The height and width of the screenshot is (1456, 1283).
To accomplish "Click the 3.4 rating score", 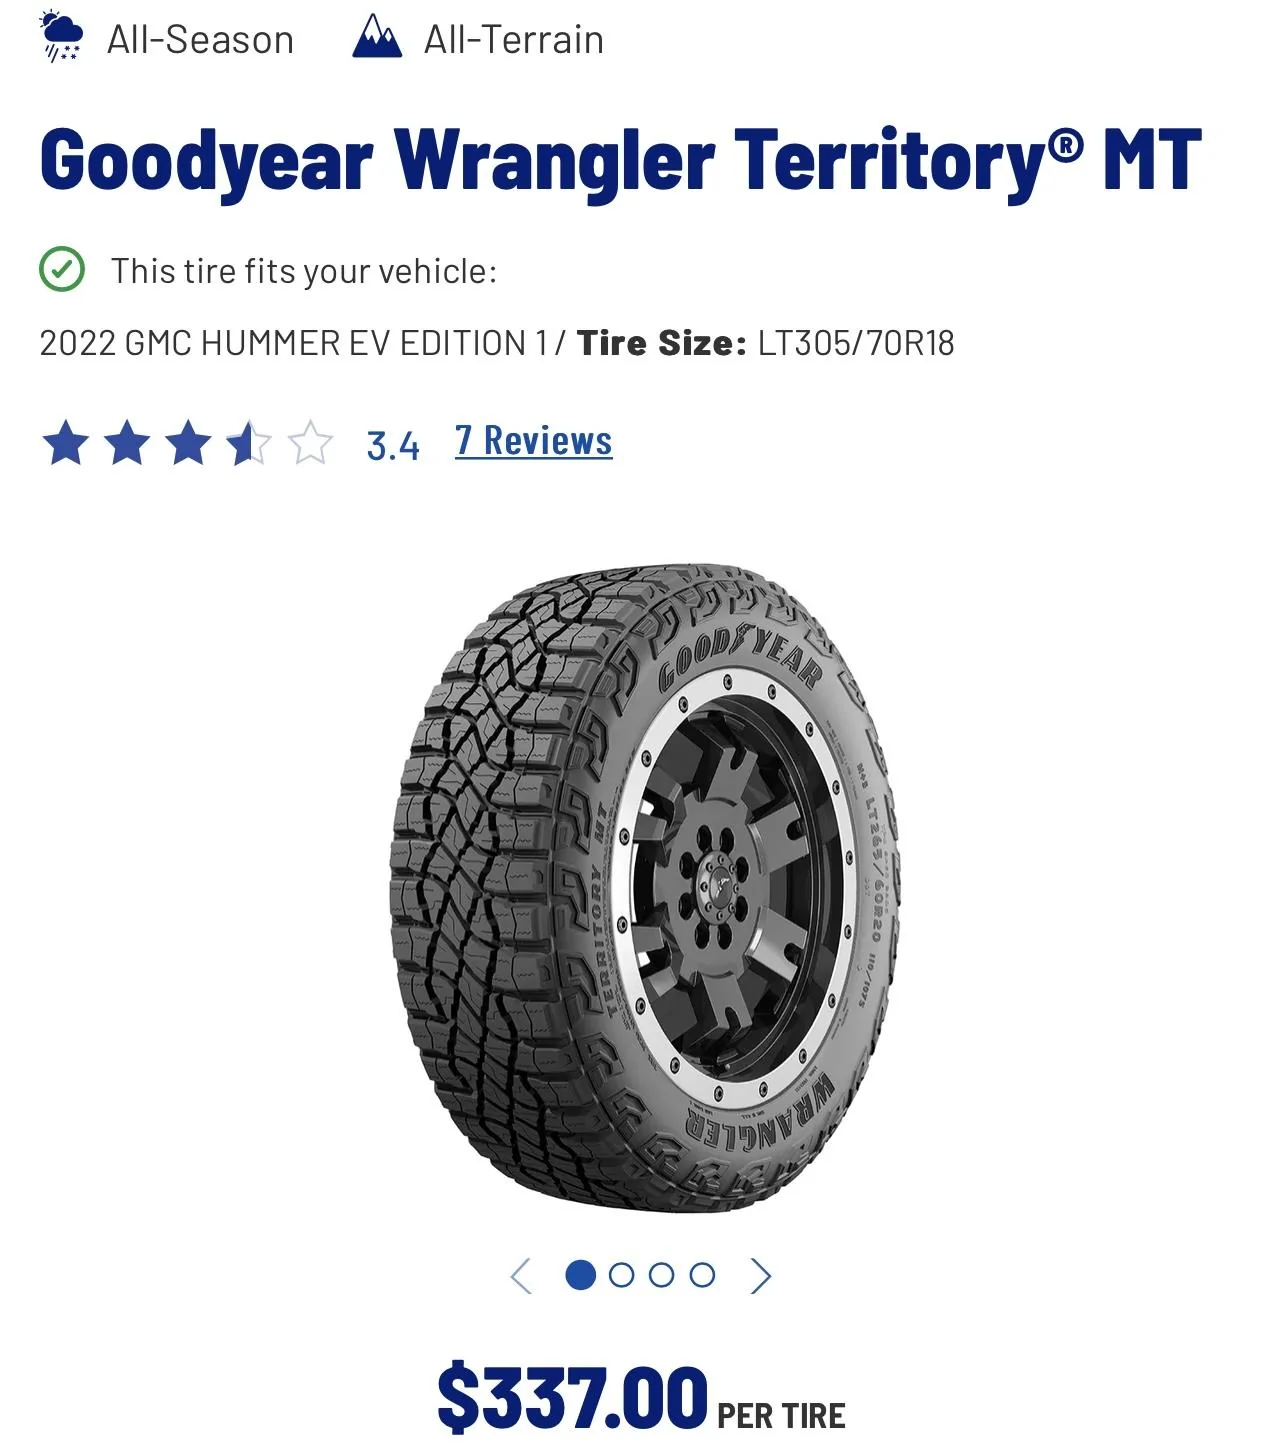I will 393,446.
